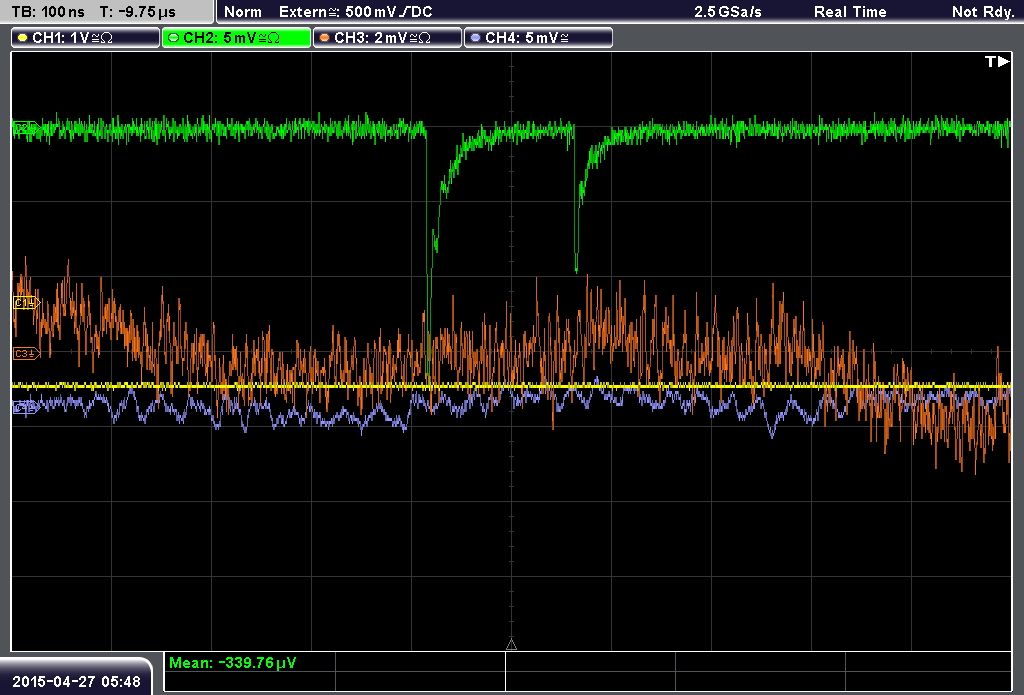This screenshot has width=1024, height=695.
Task: Select the CH1 1V channel button
Action: (86, 38)
